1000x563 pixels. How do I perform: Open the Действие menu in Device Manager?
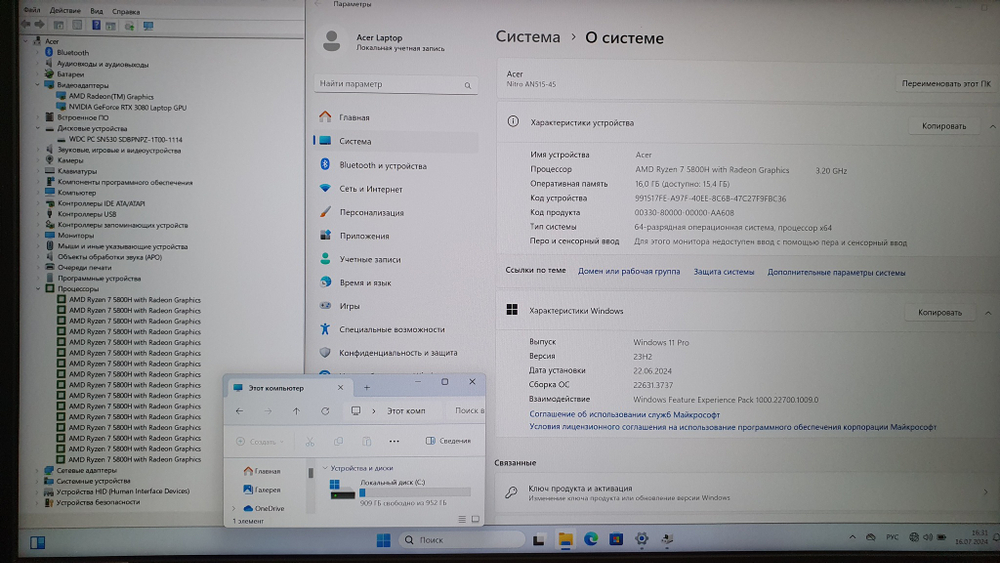65,11
